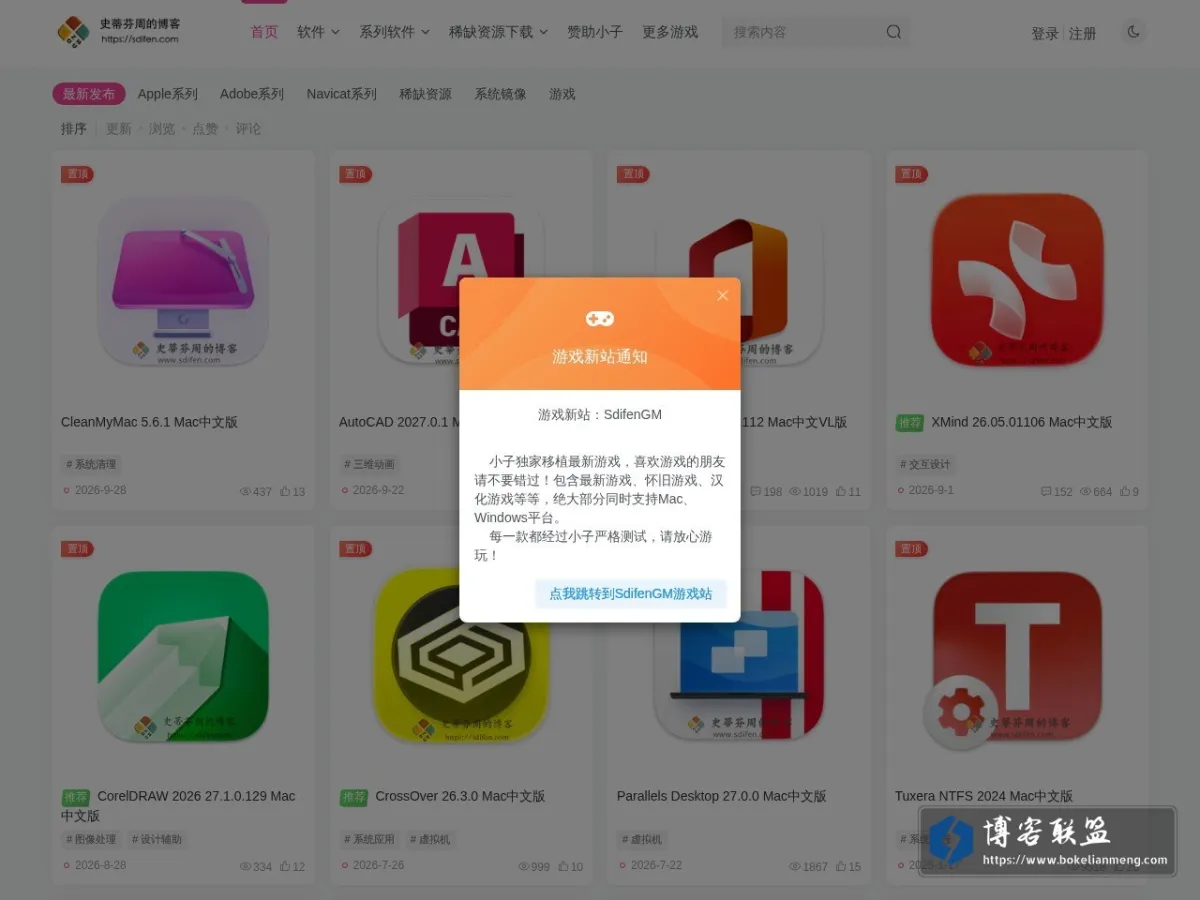Focus the 搜索内容 search field
1200x900 pixels.
point(803,32)
